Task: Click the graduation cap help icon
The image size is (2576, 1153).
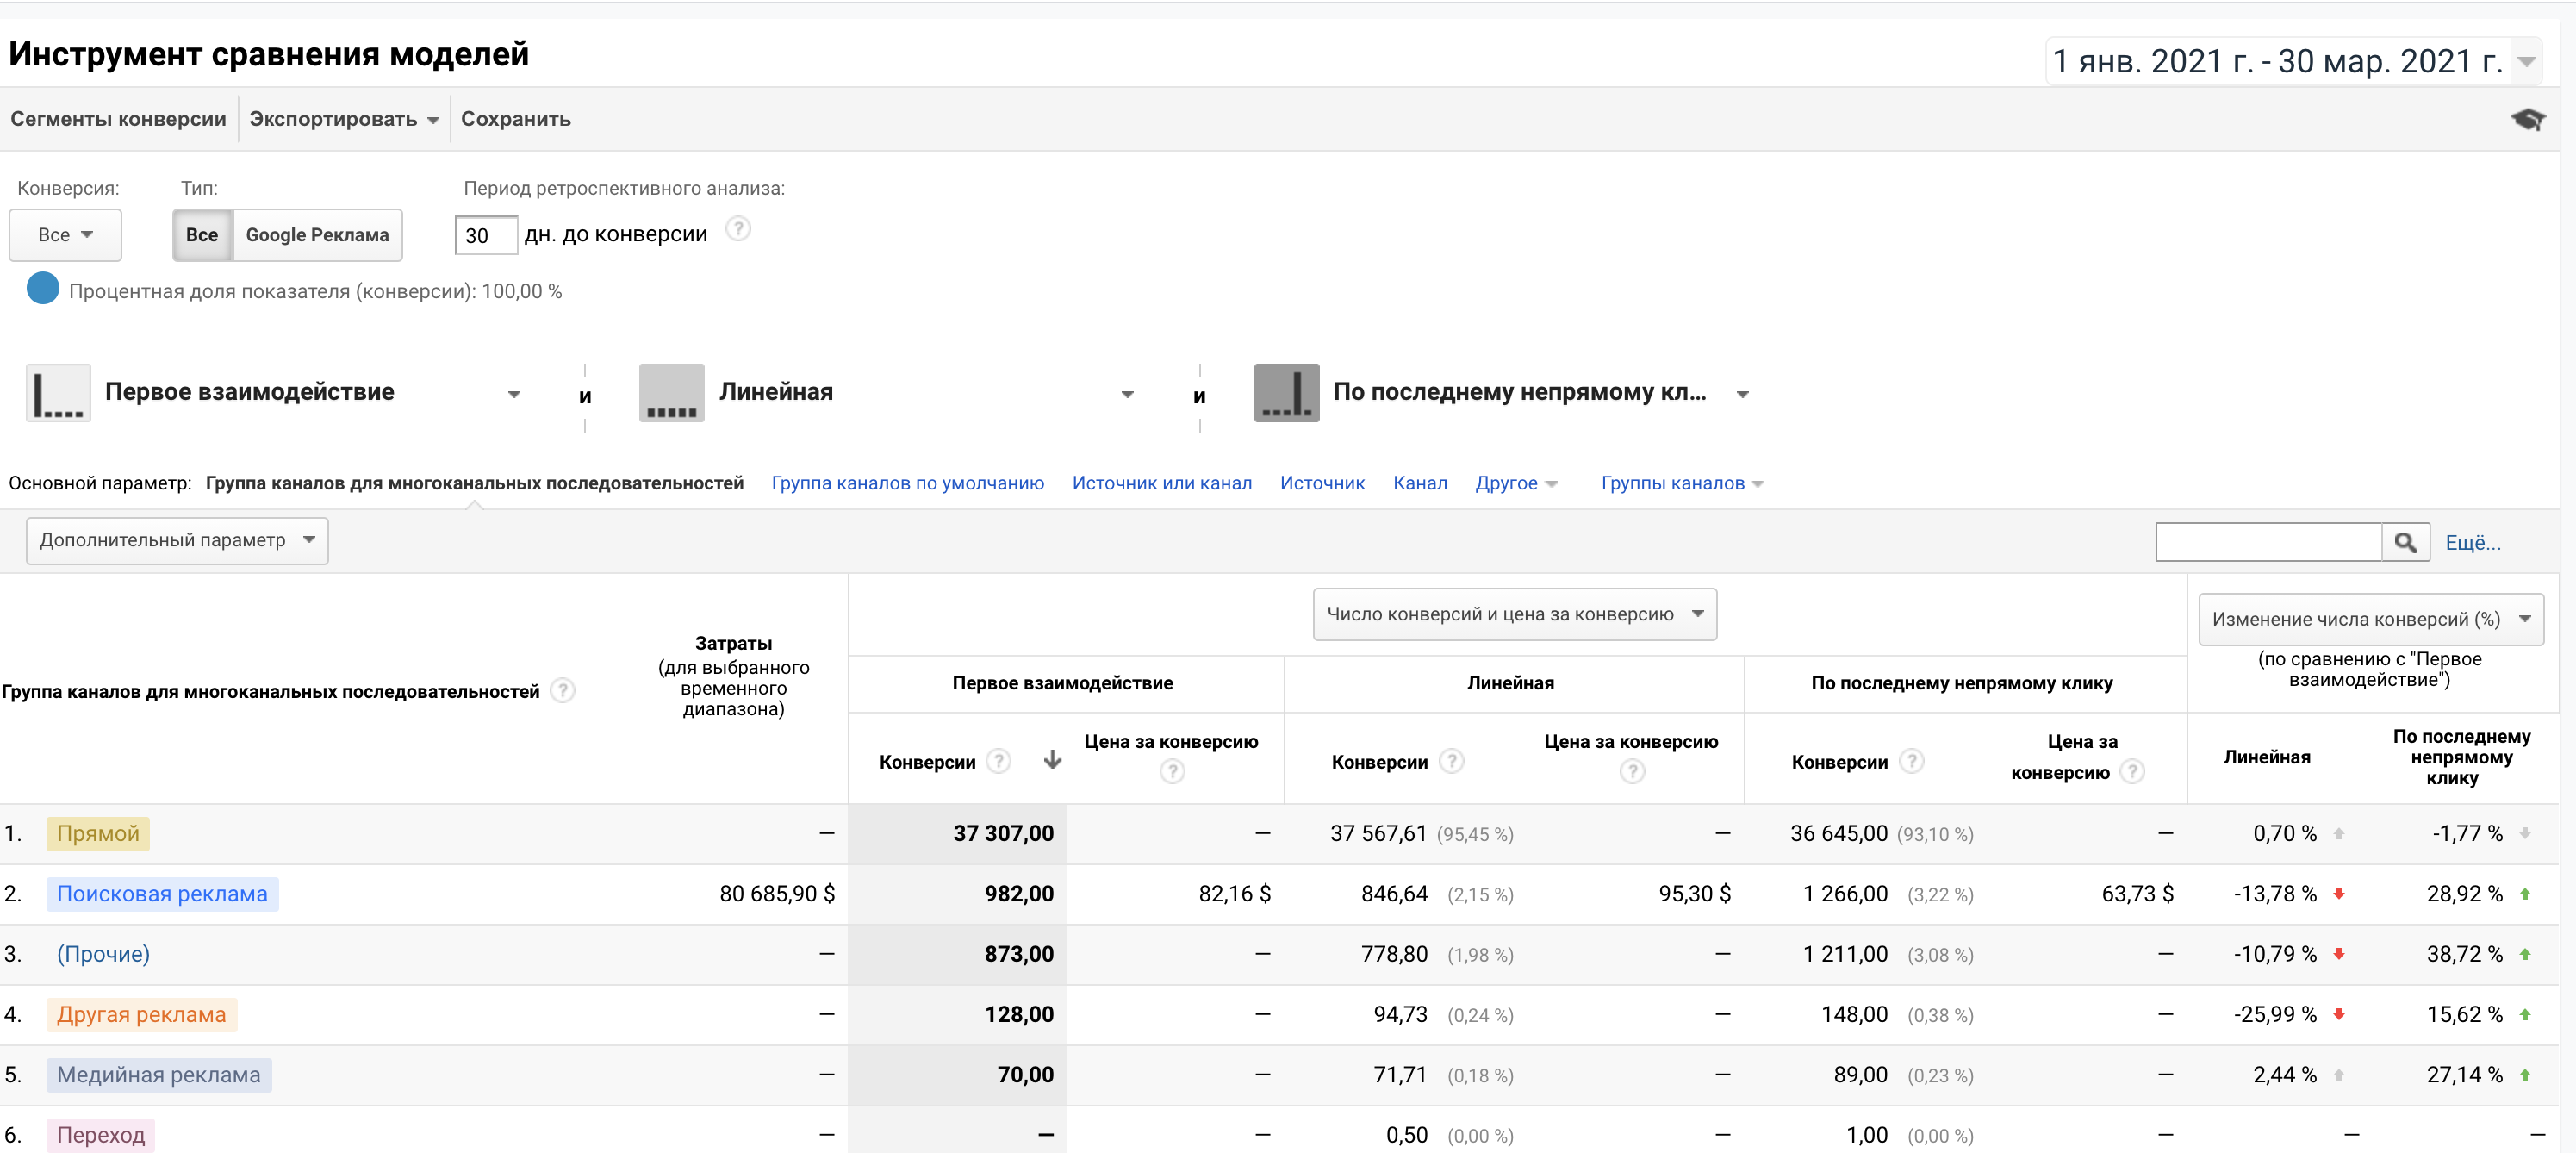Action: [2527, 120]
